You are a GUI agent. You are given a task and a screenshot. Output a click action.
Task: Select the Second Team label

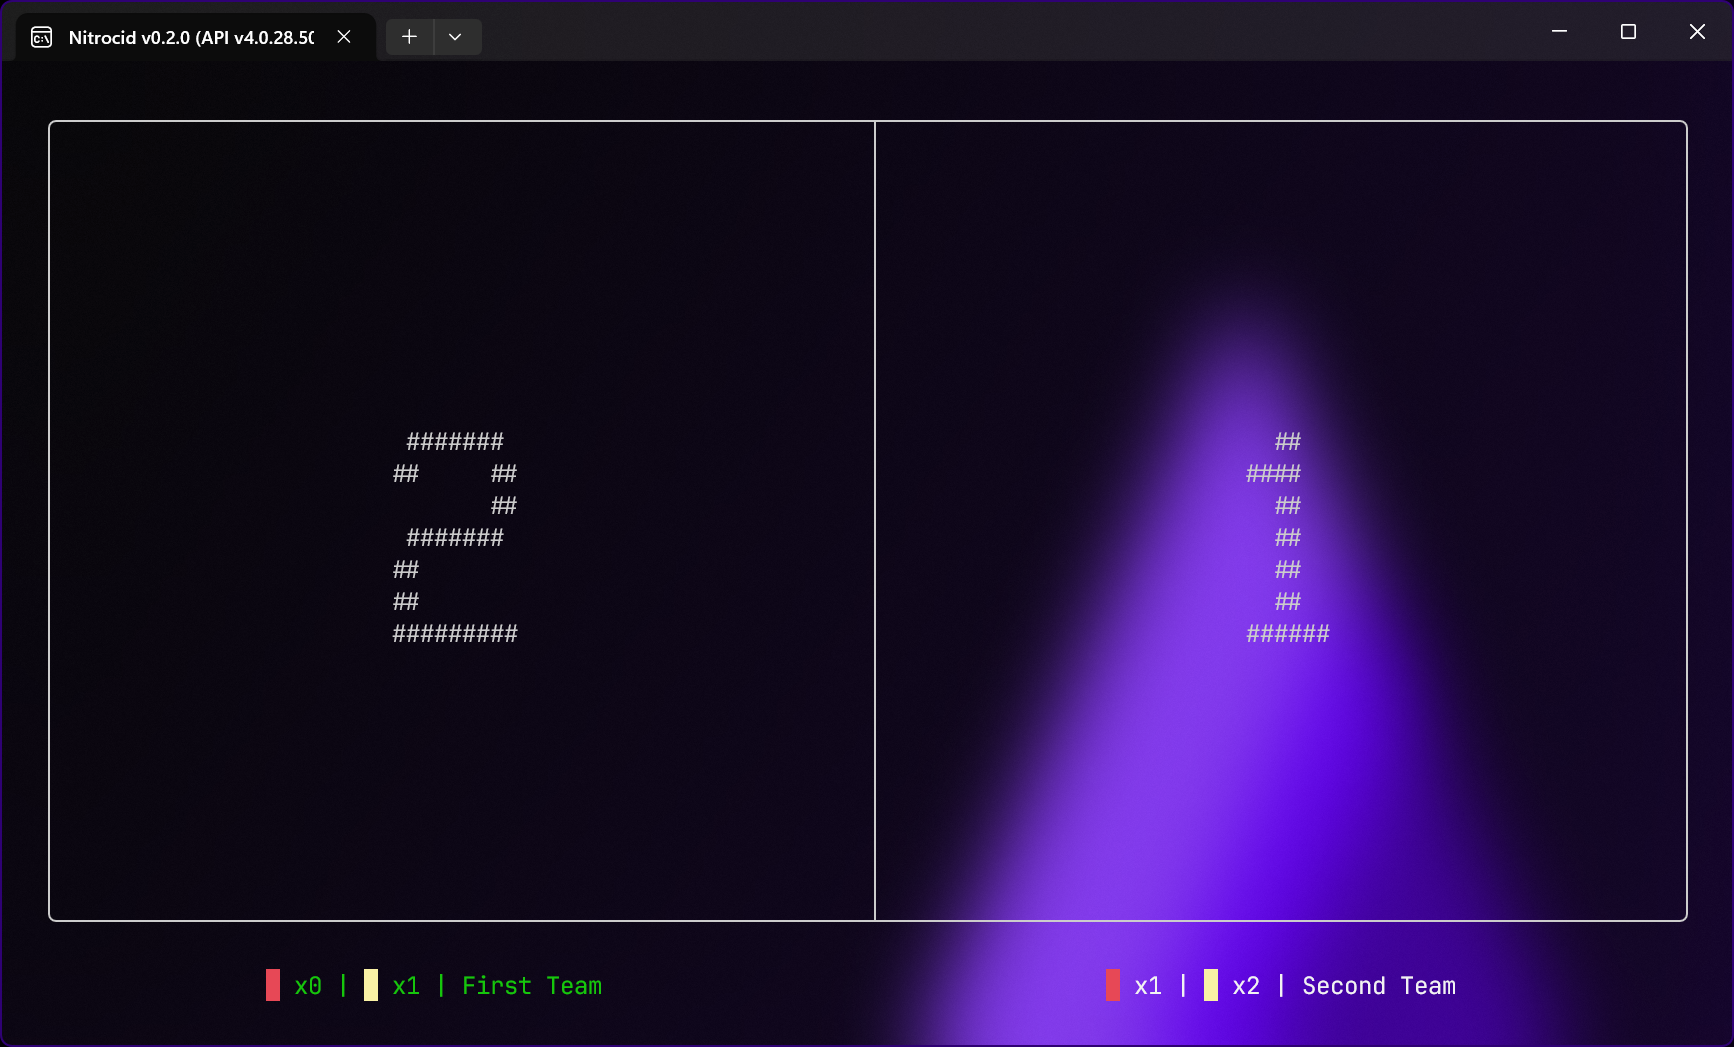coord(1378,986)
